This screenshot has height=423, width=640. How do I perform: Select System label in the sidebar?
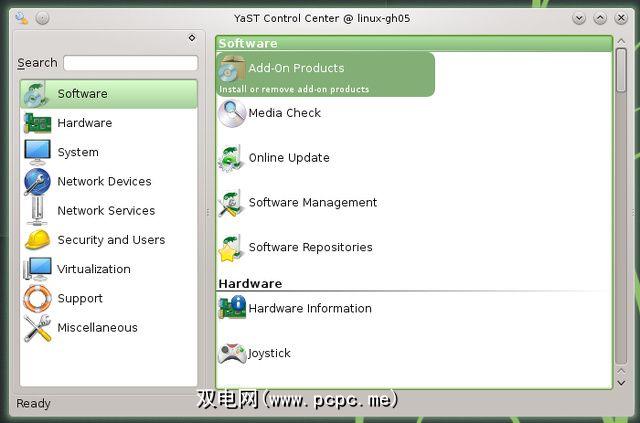pos(78,152)
